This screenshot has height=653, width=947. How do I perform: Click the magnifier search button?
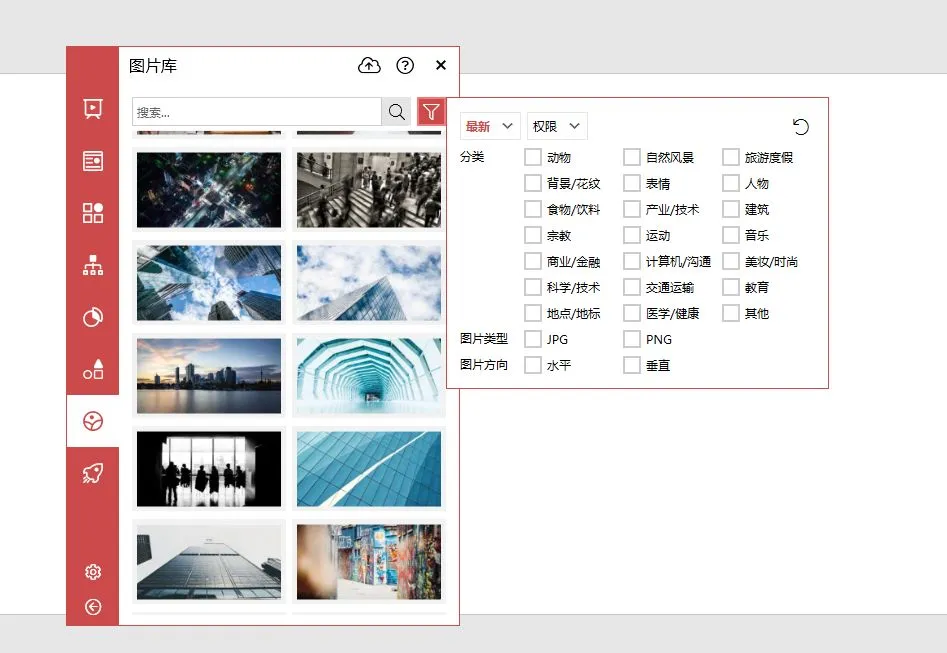[396, 112]
